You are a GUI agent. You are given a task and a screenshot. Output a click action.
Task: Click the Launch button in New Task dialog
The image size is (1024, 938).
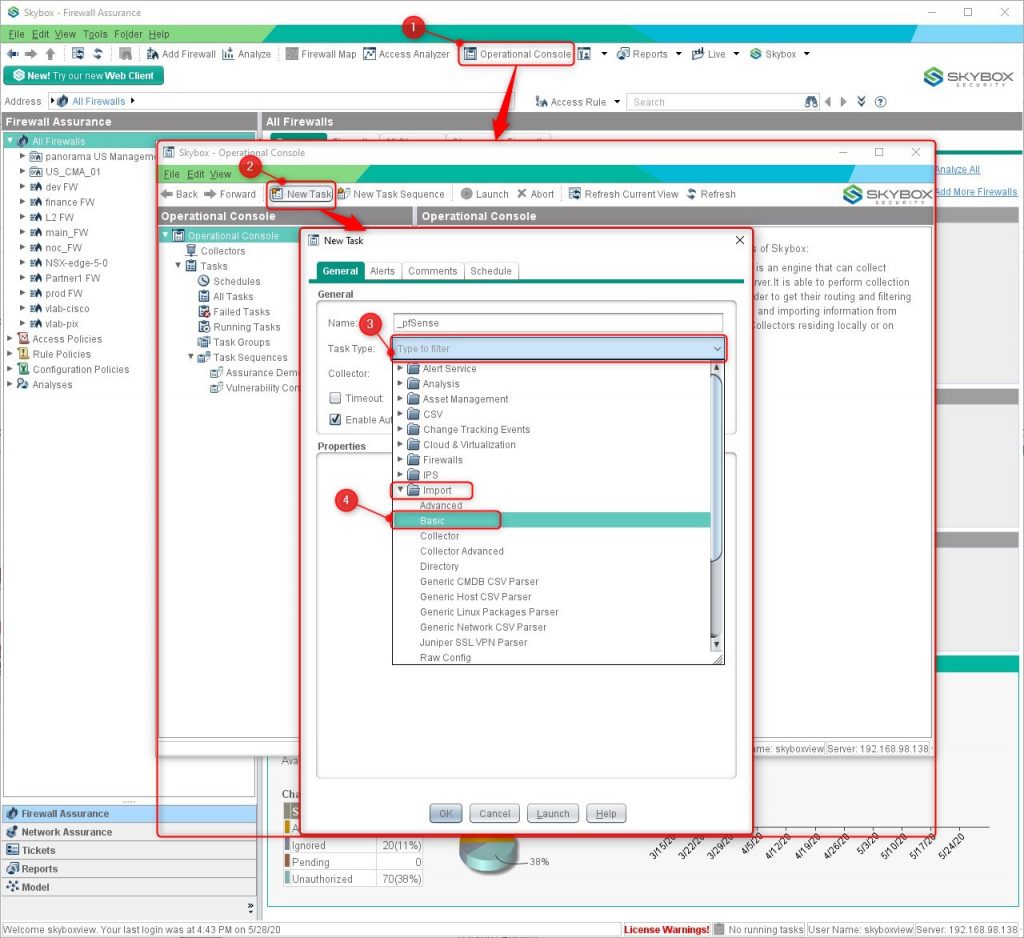552,813
